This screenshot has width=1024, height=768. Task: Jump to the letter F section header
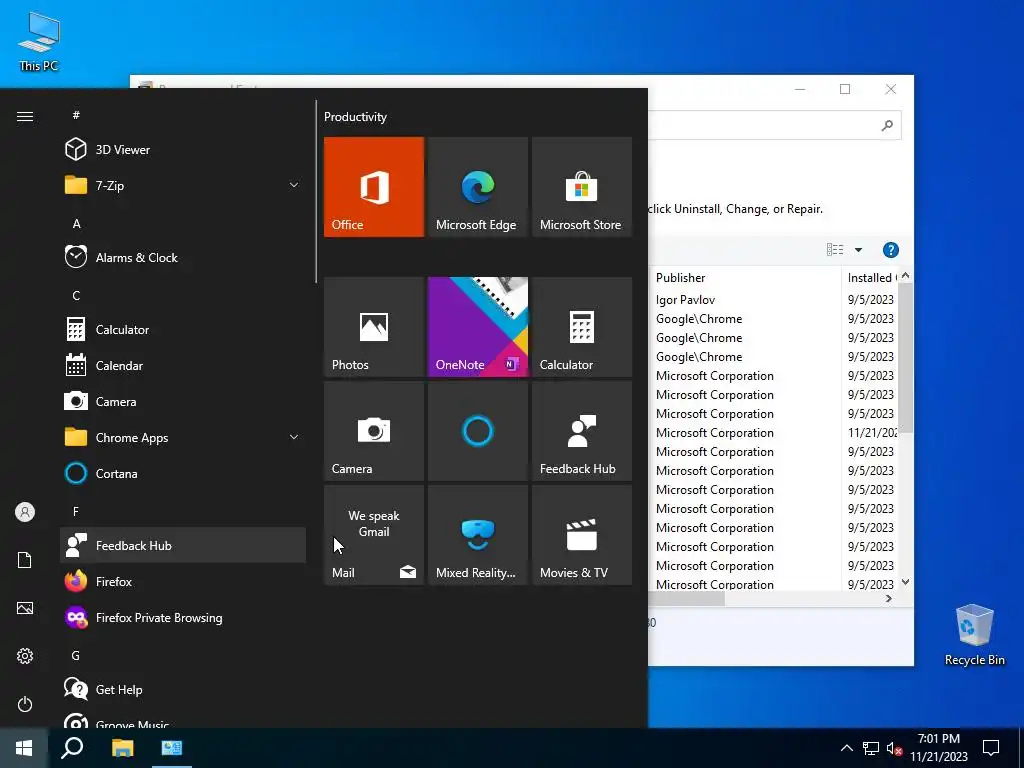(76, 511)
